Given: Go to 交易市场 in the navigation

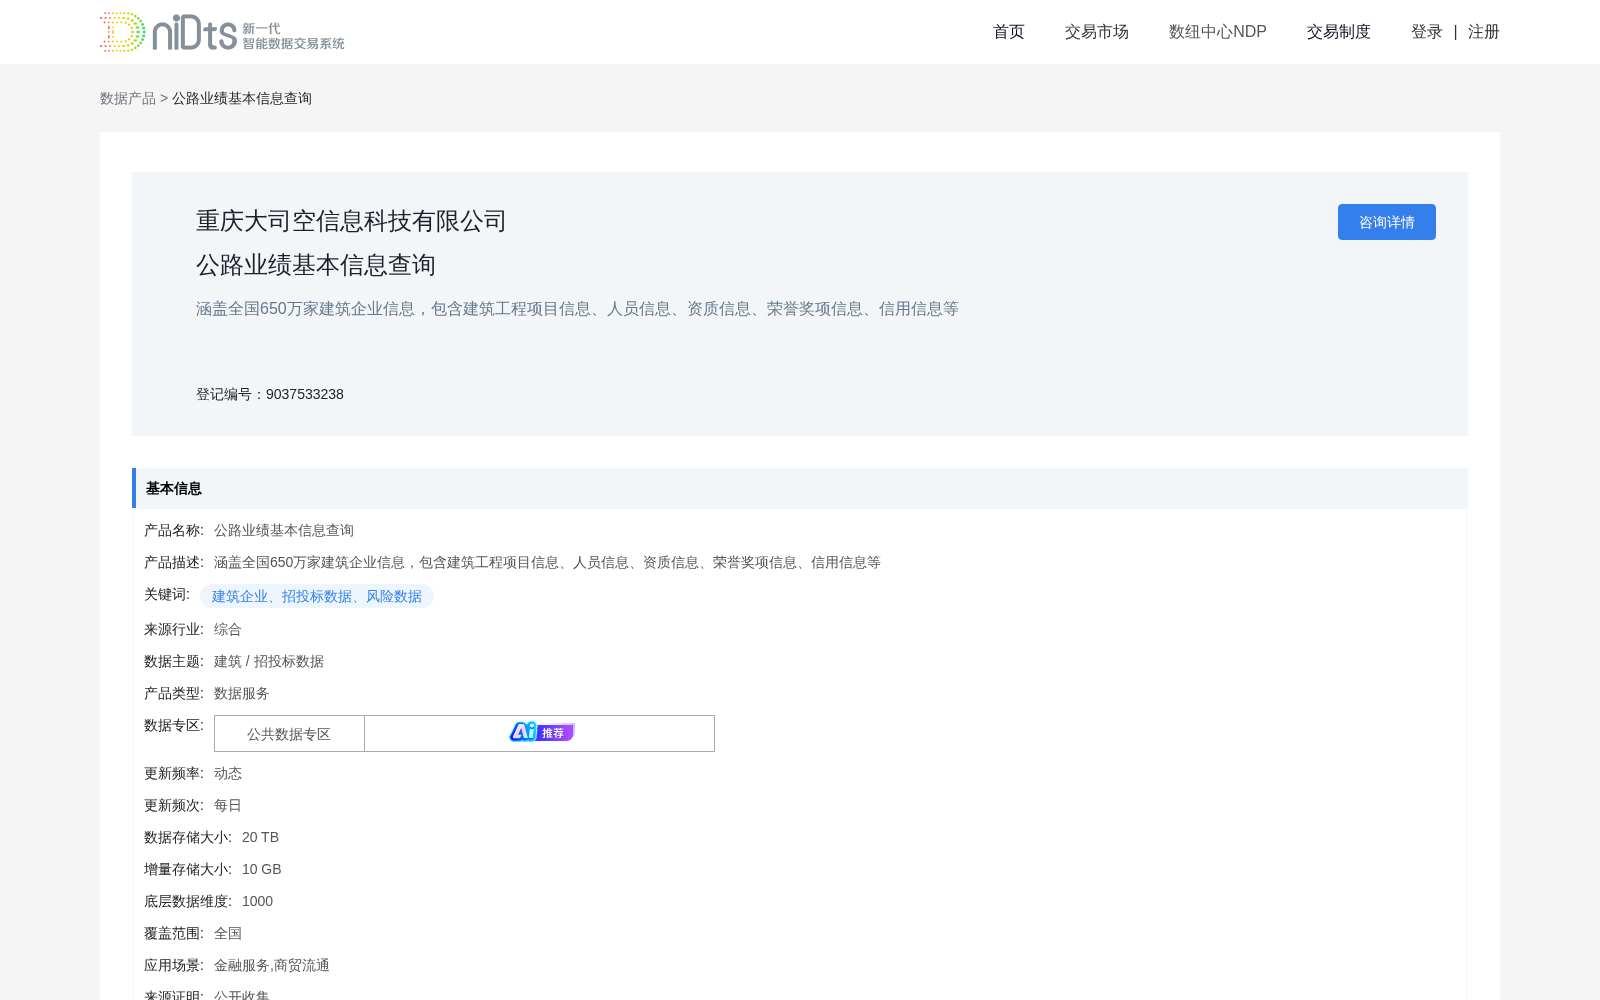Looking at the screenshot, I should pyautogui.click(x=1096, y=32).
